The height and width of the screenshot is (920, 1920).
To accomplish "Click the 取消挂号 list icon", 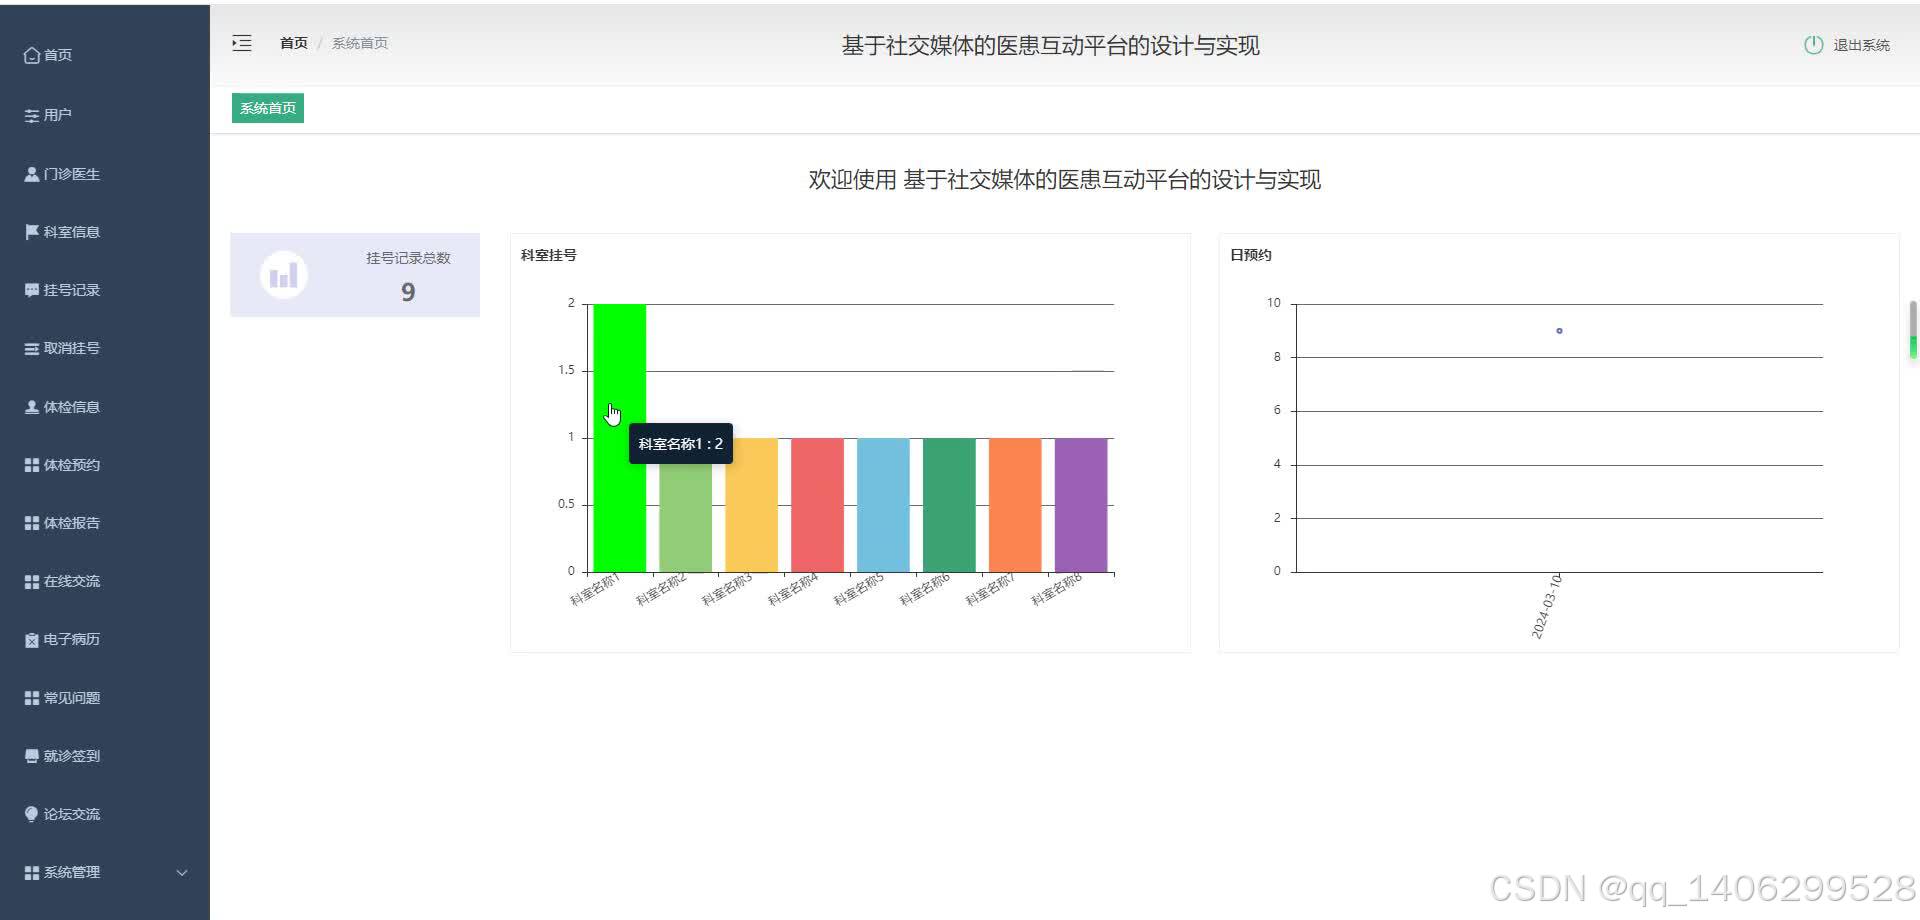I will (32, 349).
